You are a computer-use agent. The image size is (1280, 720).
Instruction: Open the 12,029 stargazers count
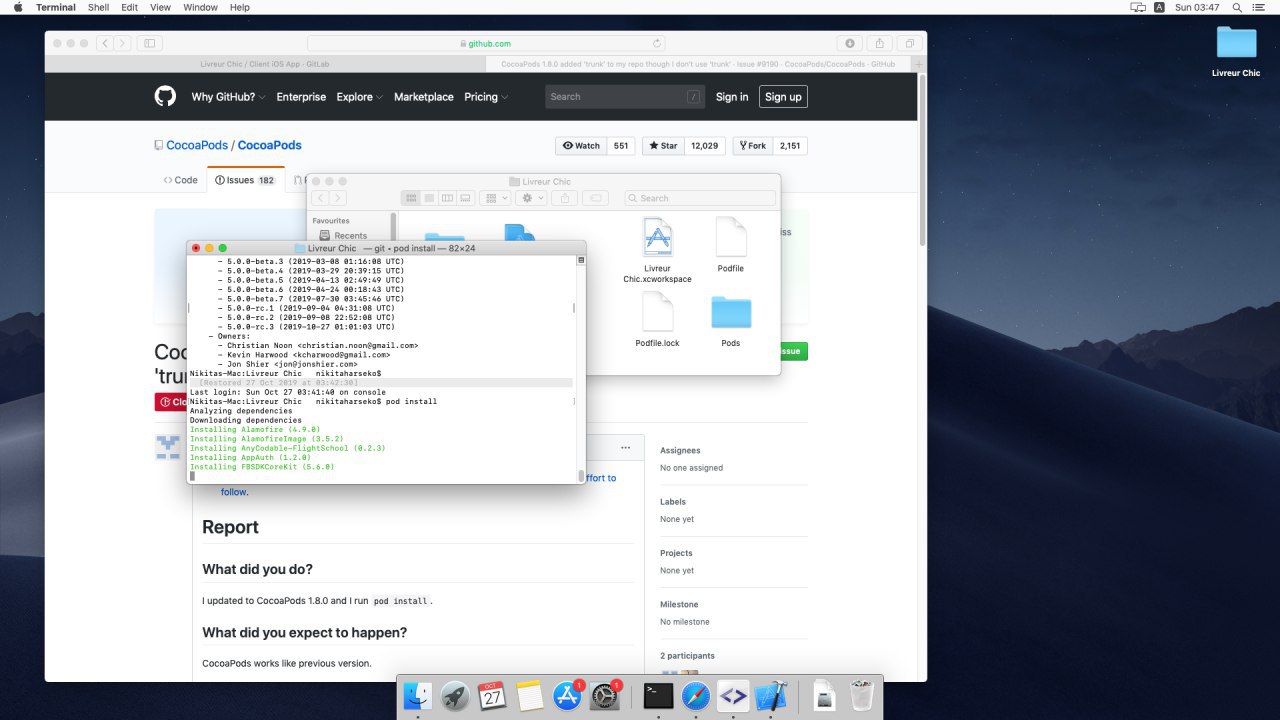[704, 145]
